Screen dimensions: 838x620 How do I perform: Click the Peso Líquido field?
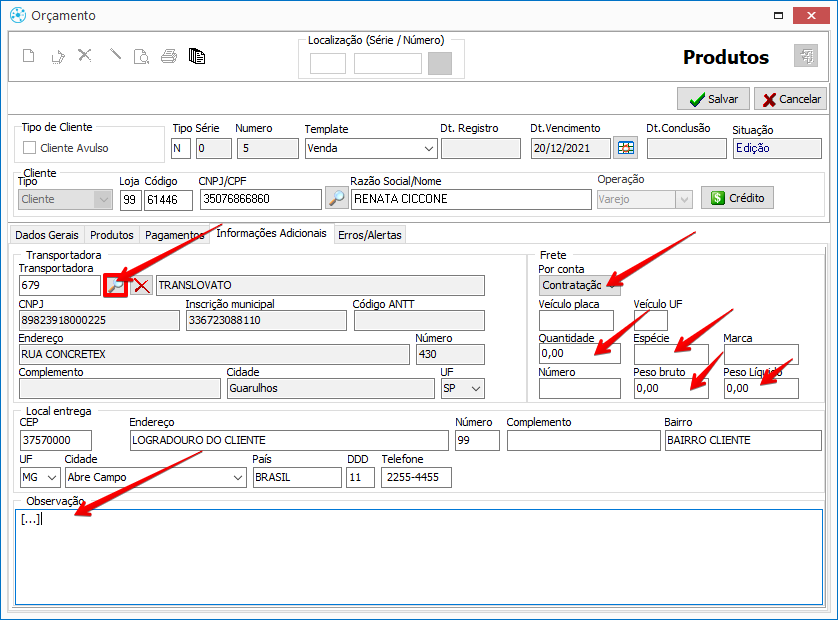pos(761,389)
